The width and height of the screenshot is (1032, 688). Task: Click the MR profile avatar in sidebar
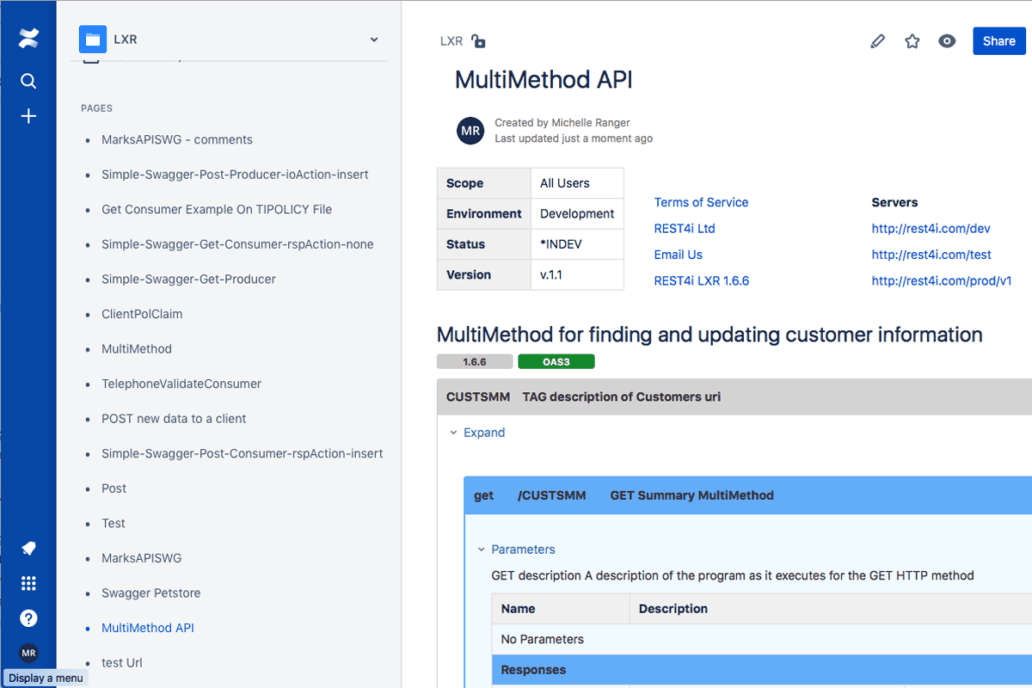28,653
